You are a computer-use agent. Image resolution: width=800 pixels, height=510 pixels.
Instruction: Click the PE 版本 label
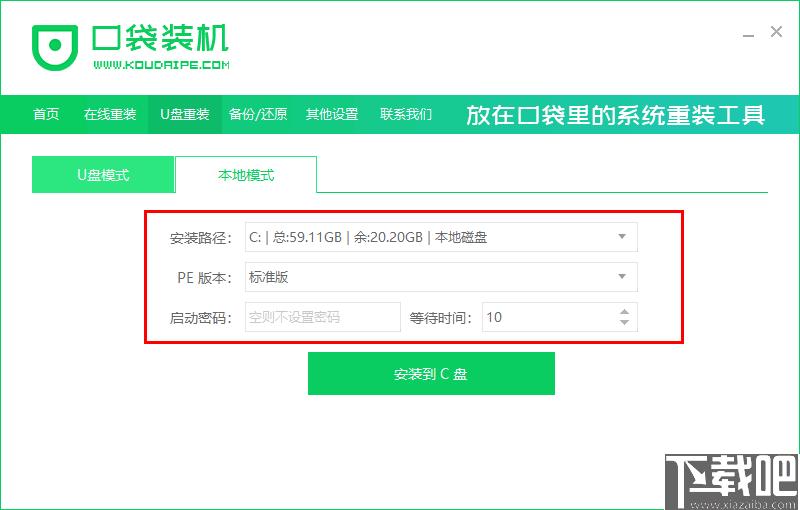204,277
